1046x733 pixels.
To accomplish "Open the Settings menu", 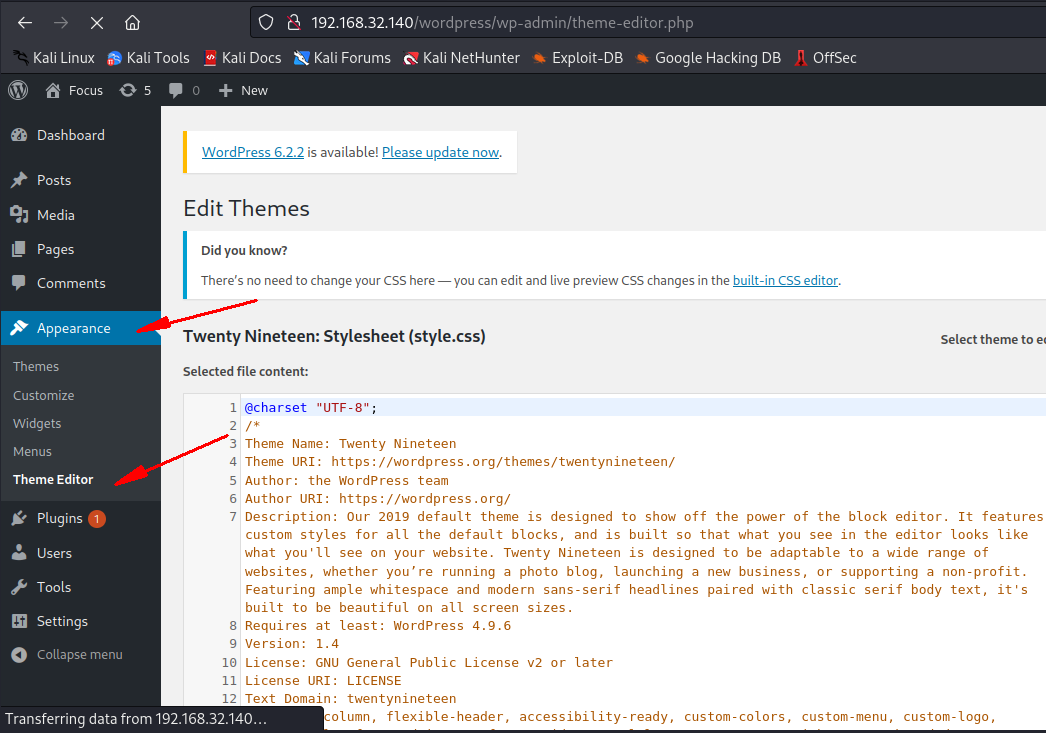I will (x=80, y=621).
